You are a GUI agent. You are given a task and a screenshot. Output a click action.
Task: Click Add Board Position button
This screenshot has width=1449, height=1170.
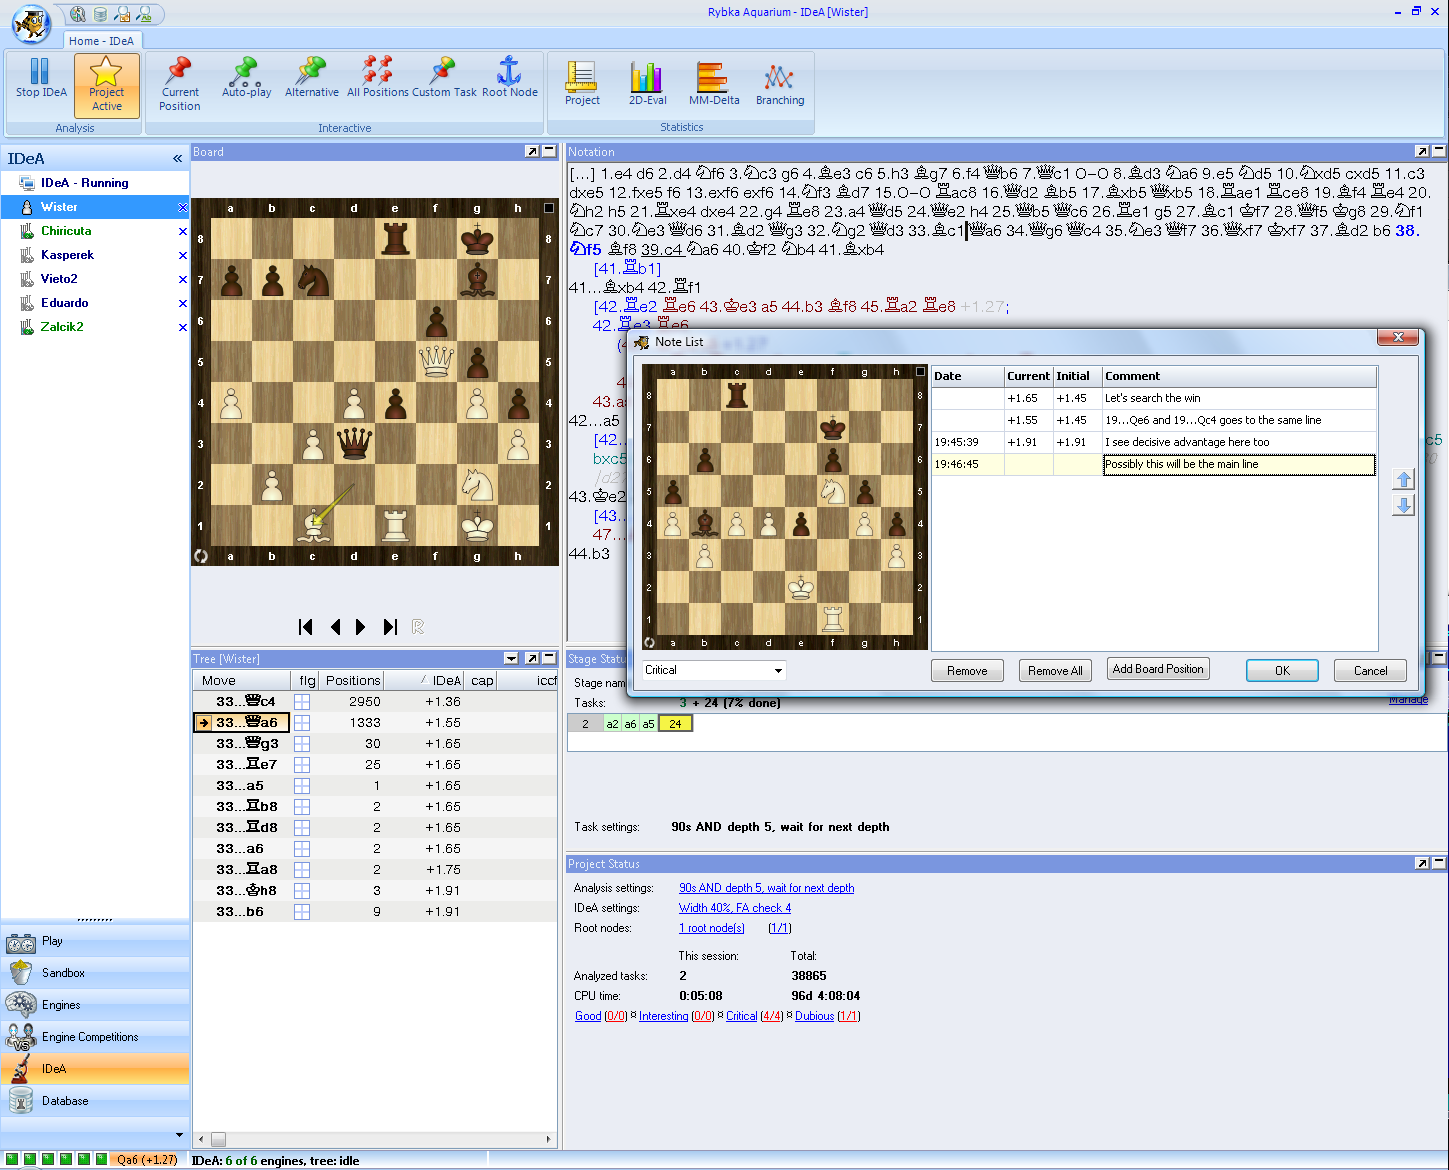1158,669
